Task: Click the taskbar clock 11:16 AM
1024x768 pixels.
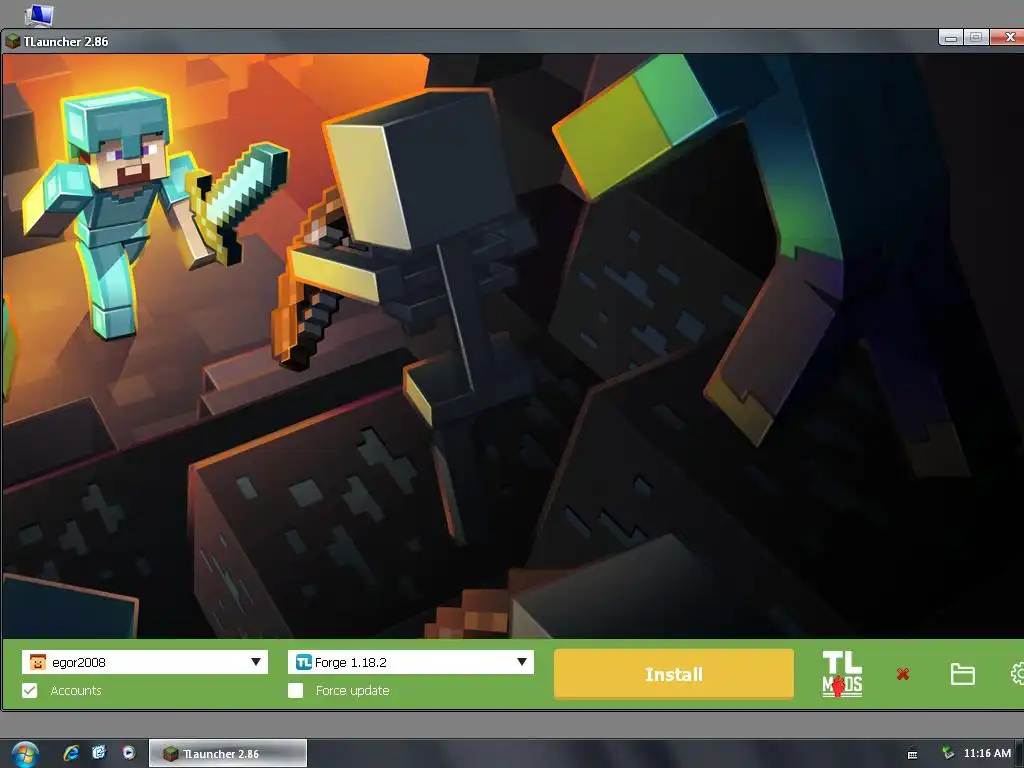Action: (987, 753)
